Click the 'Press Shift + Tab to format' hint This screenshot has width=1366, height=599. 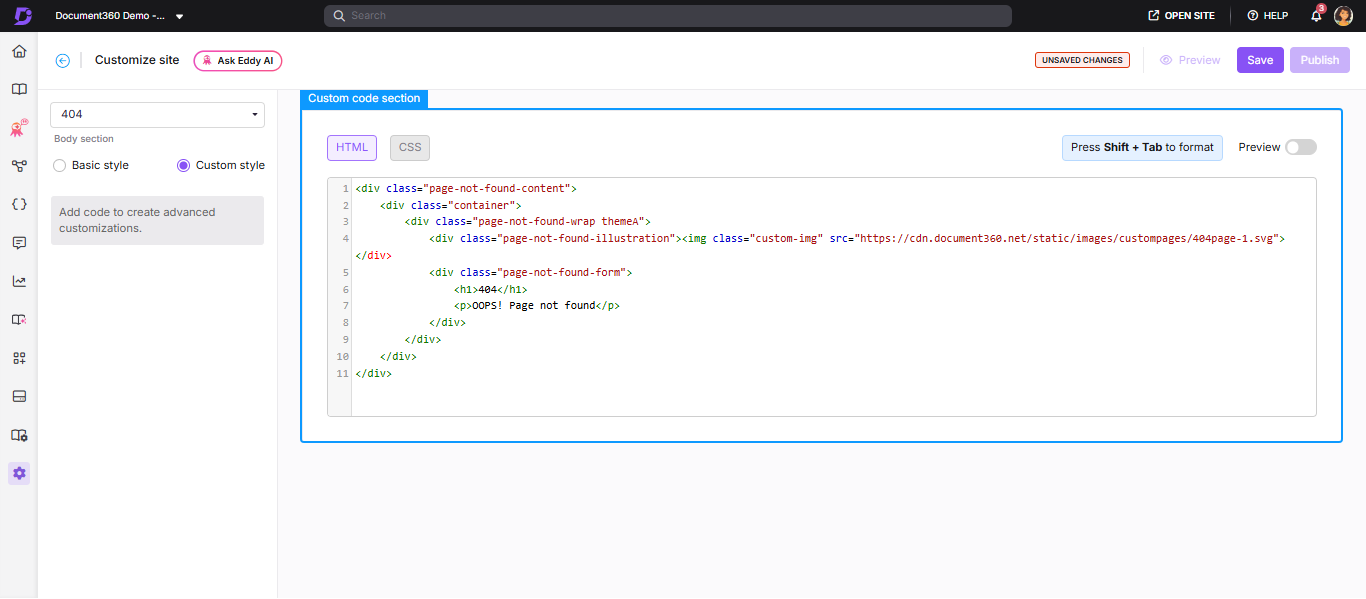(x=1142, y=148)
